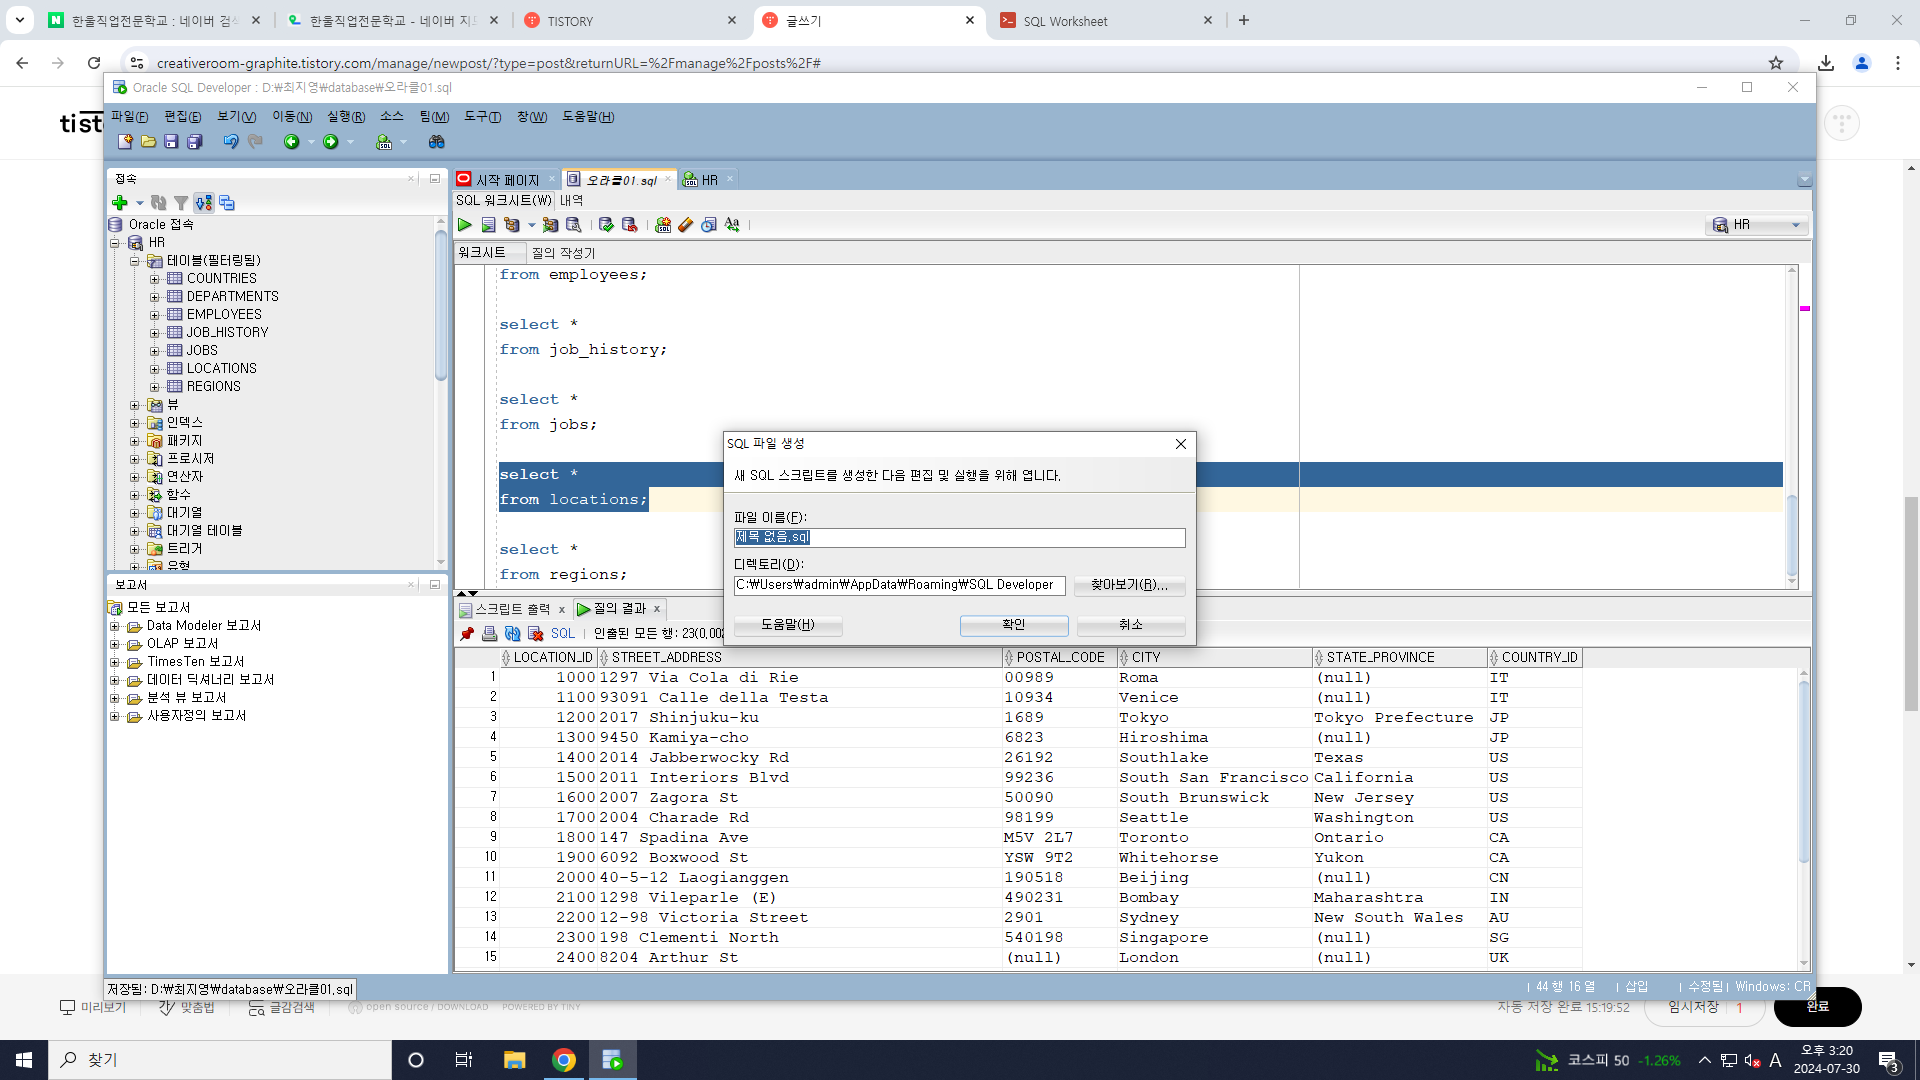The width and height of the screenshot is (1920, 1080).
Task: Collapse the 테이블(필터링됨) tree node
Action: point(135,261)
